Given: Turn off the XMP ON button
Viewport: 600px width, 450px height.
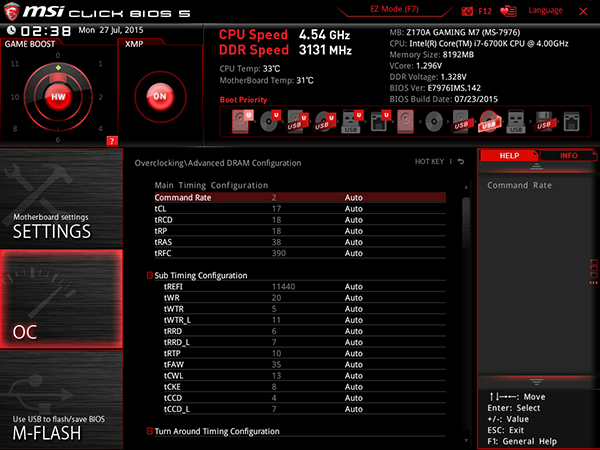Looking at the screenshot, I should 160,96.
